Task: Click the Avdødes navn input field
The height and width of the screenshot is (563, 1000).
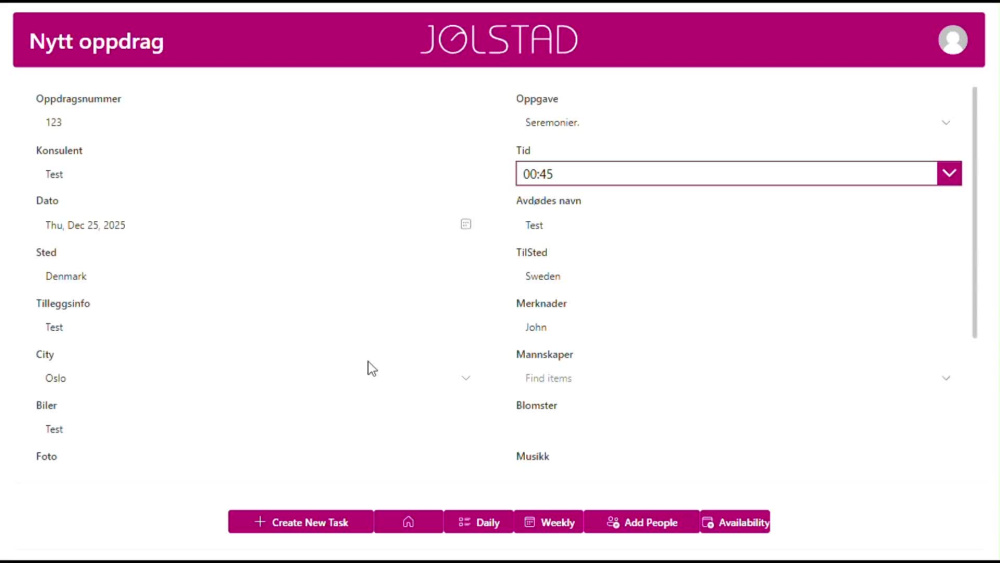Action: (x=738, y=225)
